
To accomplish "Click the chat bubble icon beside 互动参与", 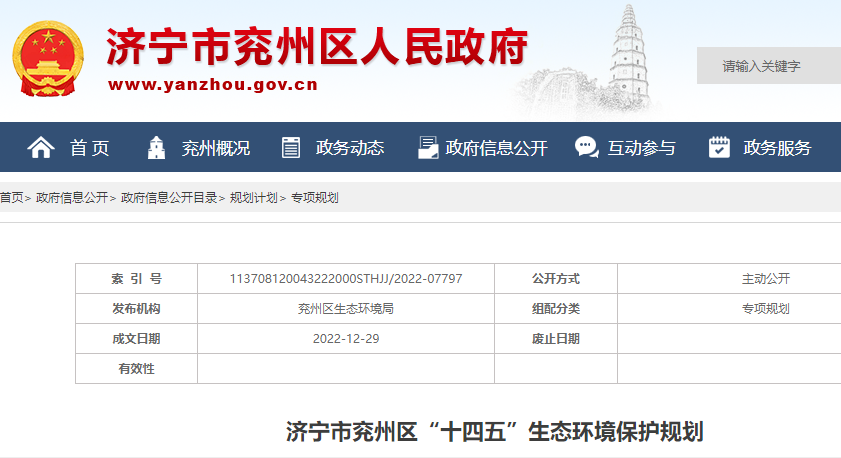I will click(586, 148).
